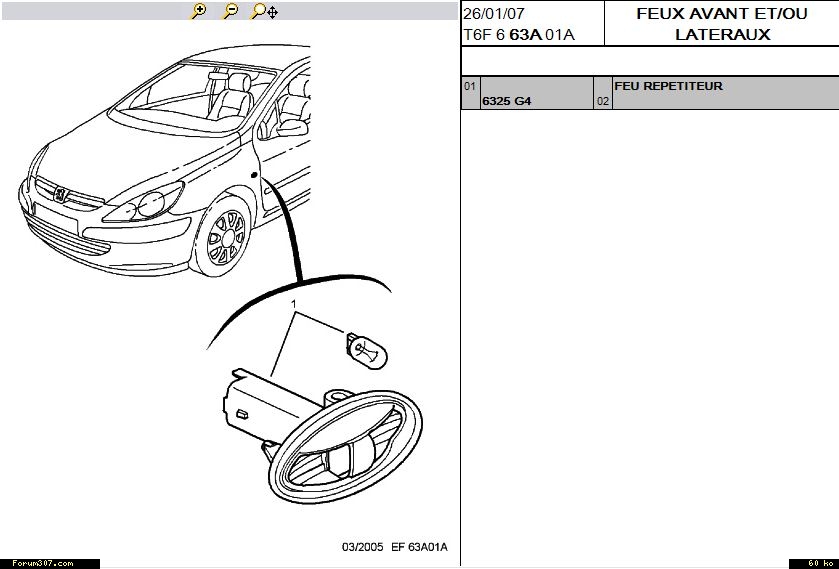Click the 02 quantity cell
Image resolution: width=839 pixels, height=569 pixels.
(x=602, y=101)
